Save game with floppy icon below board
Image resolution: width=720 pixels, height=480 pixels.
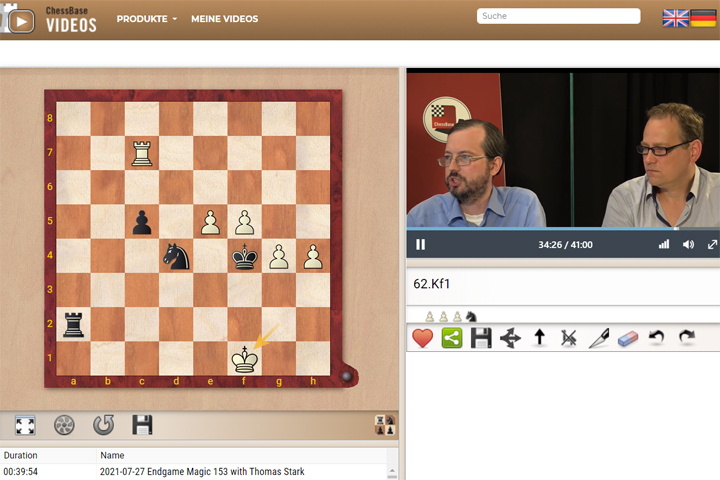[142, 425]
